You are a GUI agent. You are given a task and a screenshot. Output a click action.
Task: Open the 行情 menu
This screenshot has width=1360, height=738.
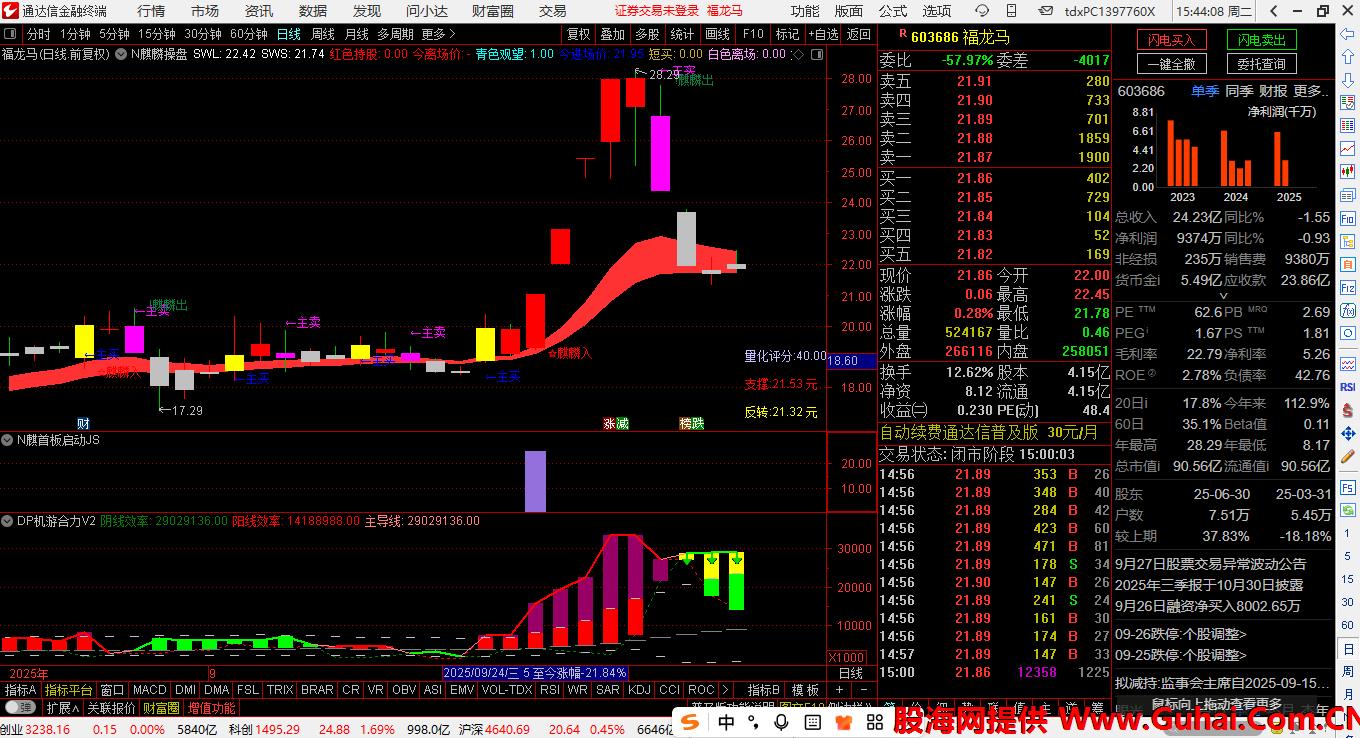click(151, 11)
